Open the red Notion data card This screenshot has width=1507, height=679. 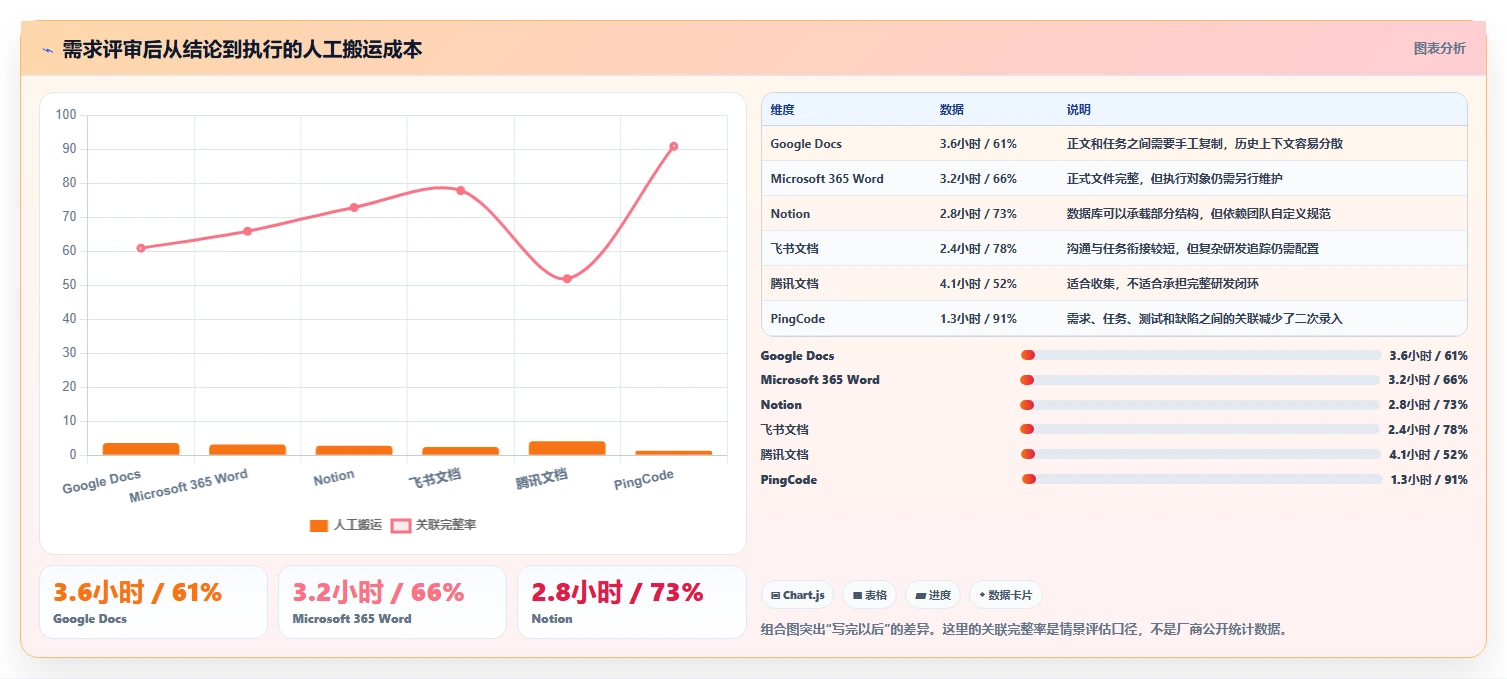tap(631, 602)
